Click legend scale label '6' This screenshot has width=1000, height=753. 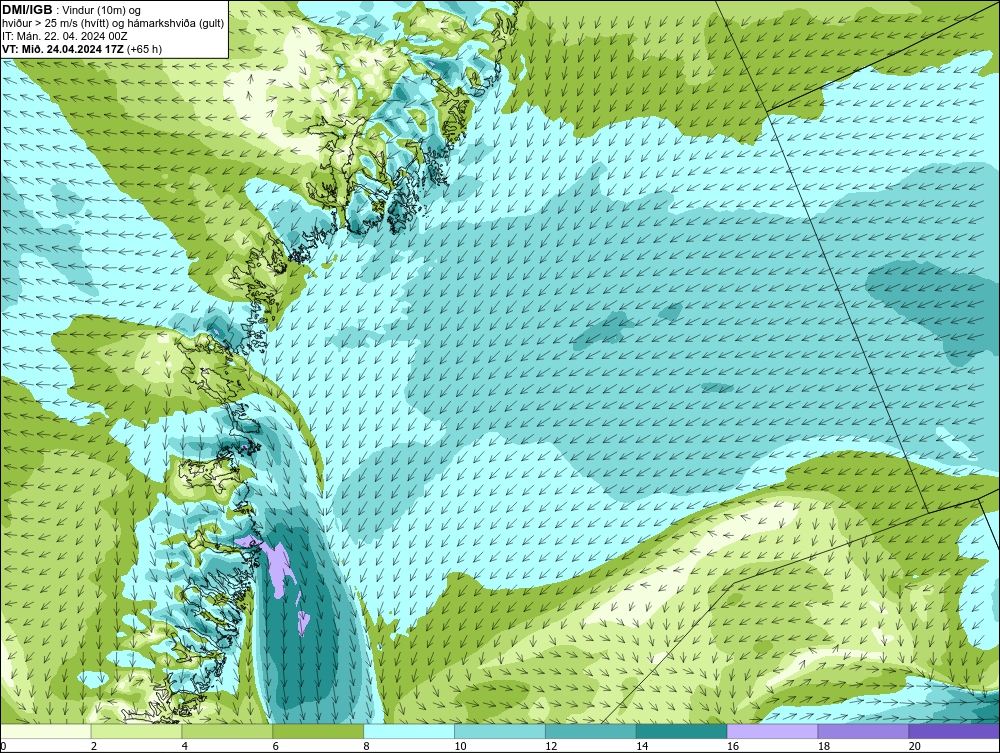(276, 746)
